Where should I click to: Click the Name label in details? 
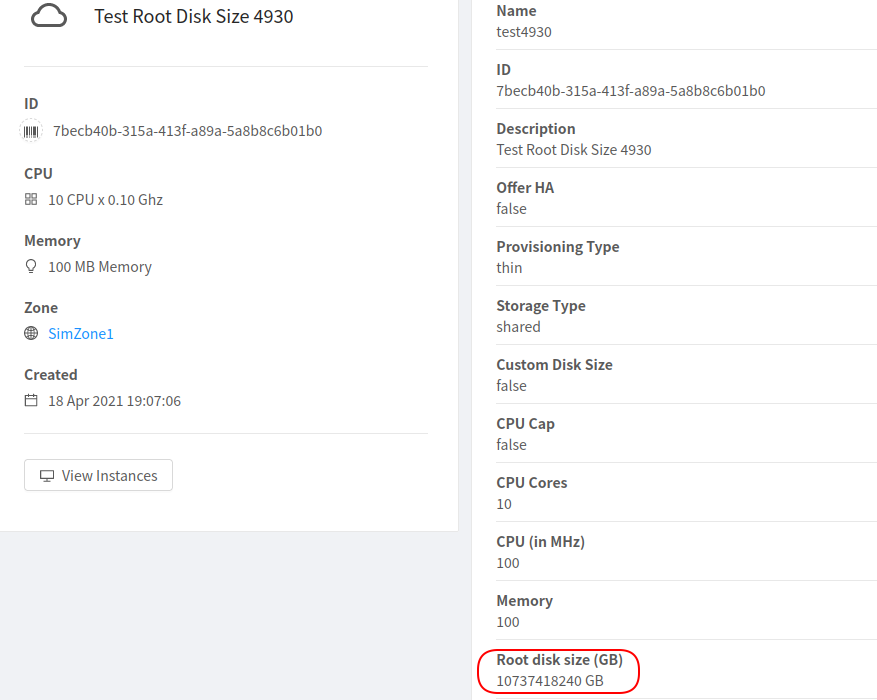pyautogui.click(x=516, y=11)
